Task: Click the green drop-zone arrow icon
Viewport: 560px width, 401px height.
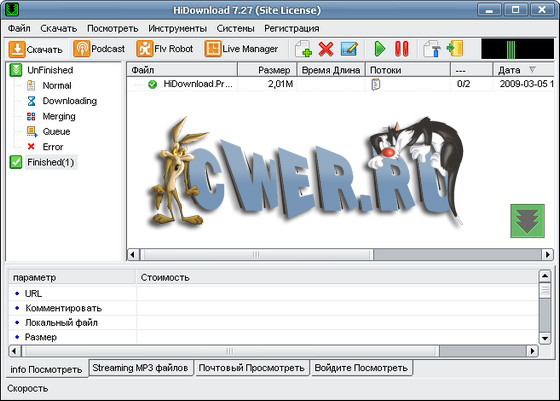Action: pyautogui.click(x=527, y=221)
